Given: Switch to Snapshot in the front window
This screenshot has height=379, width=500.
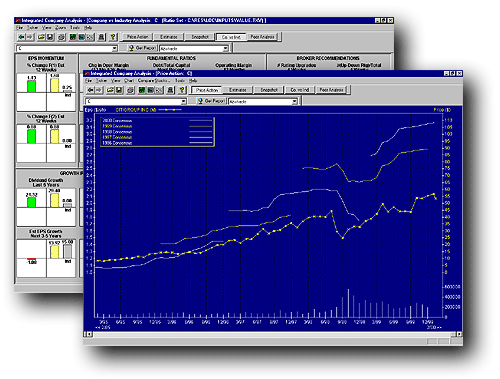Looking at the screenshot, I should [269, 90].
